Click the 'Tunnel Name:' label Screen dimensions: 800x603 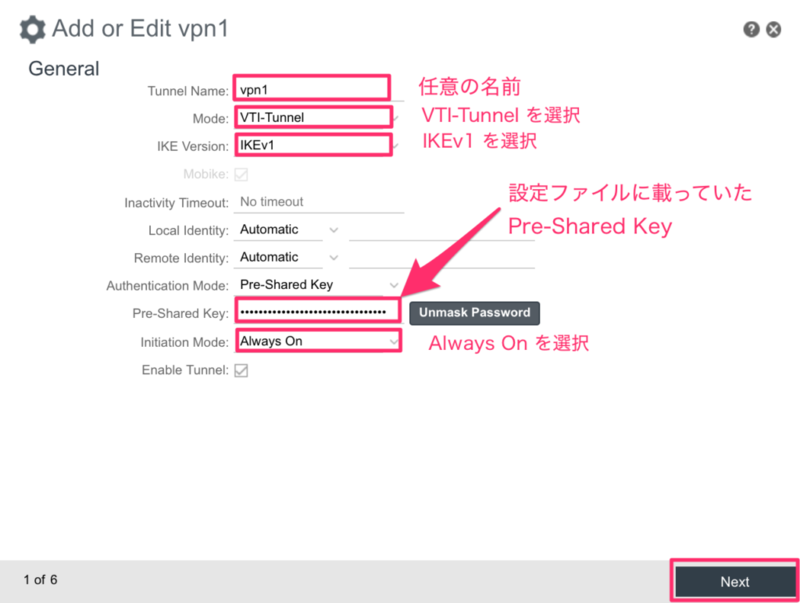point(188,91)
